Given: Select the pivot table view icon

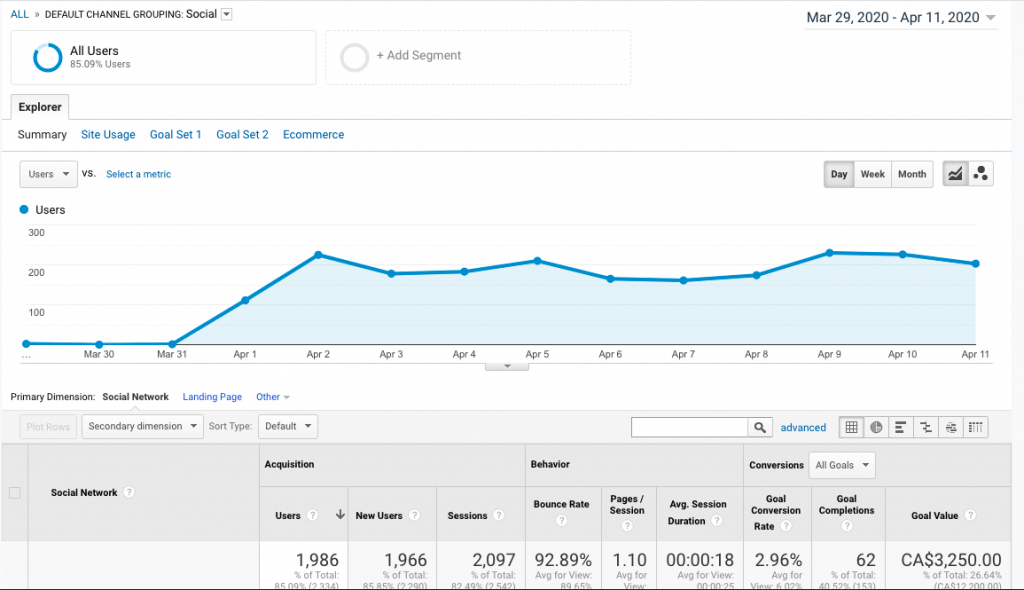Looking at the screenshot, I should tap(976, 427).
